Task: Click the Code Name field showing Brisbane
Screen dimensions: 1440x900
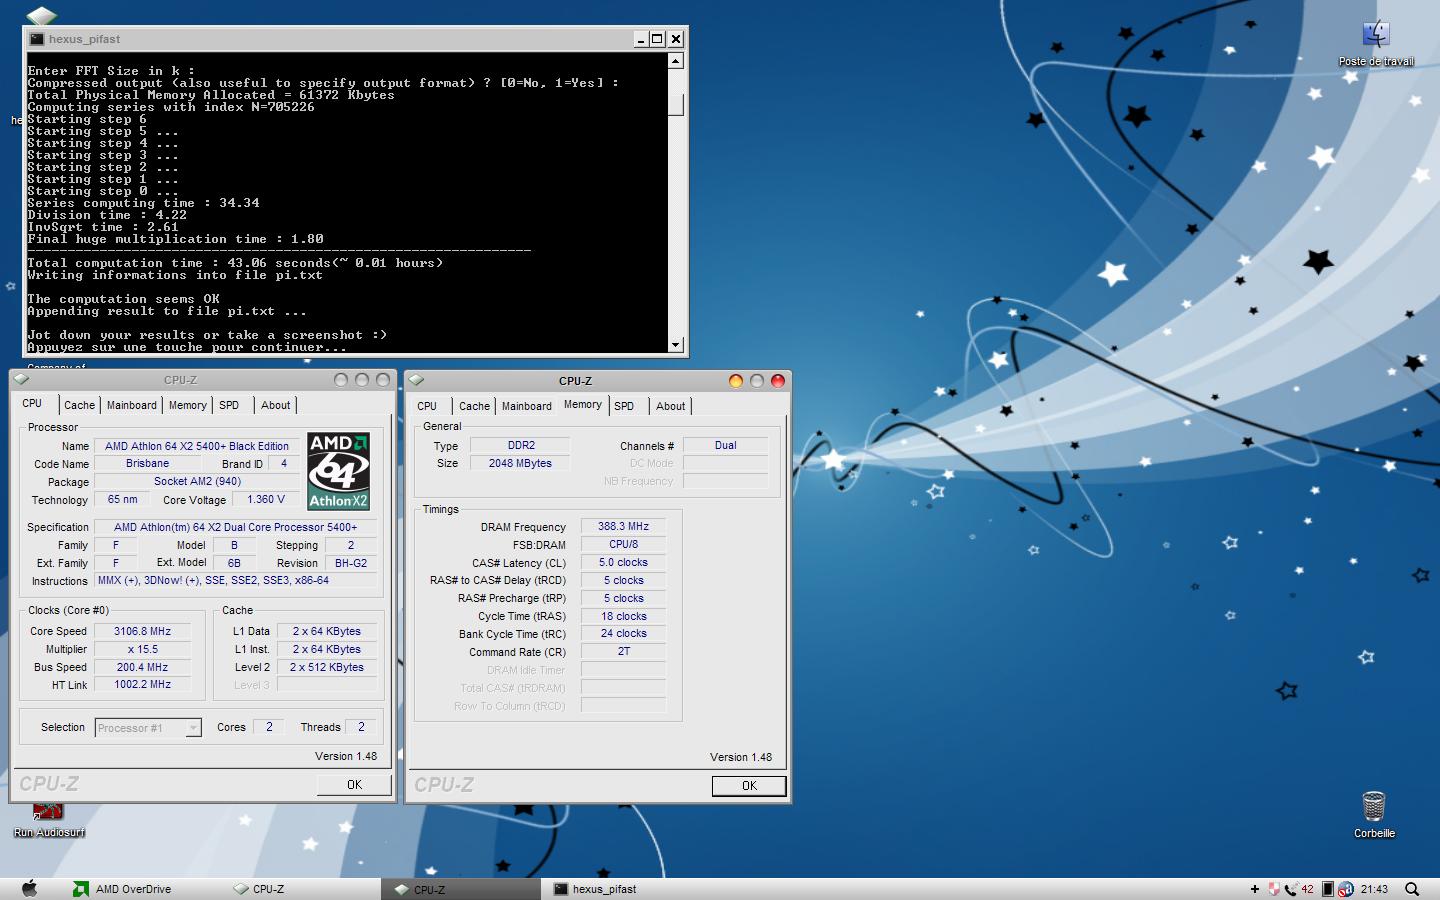Action: pyautogui.click(x=147, y=464)
